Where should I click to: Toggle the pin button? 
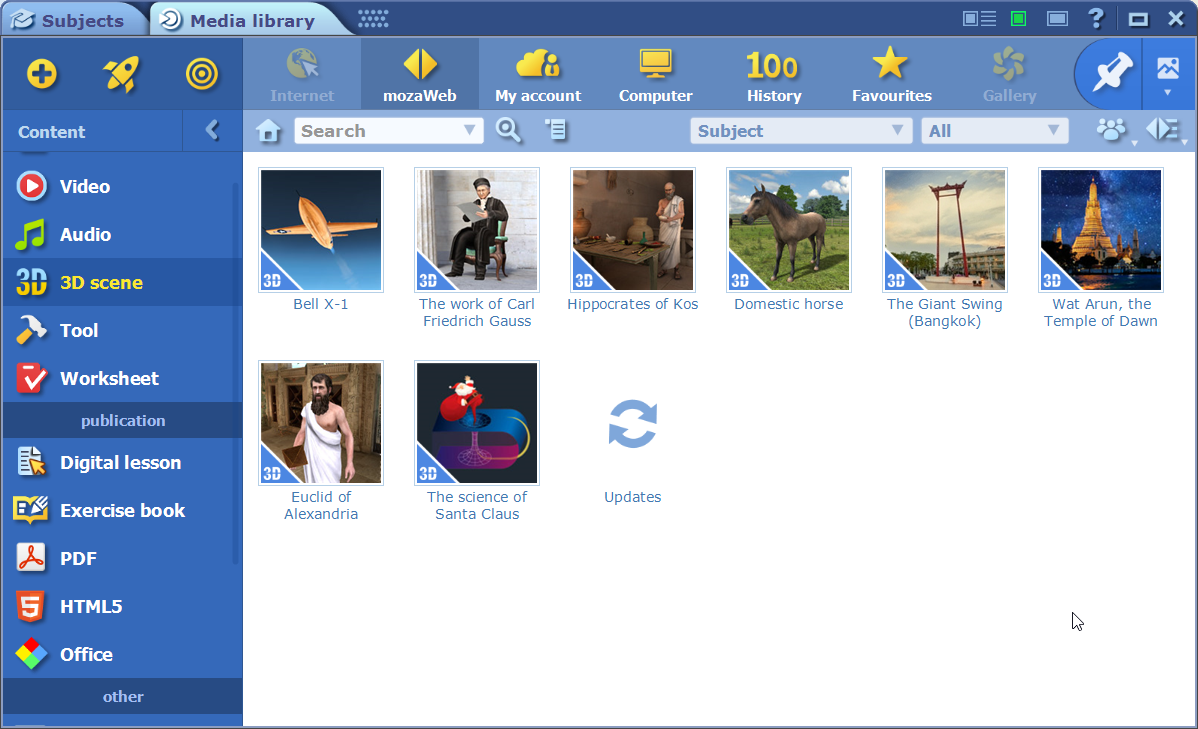tap(1109, 74)
